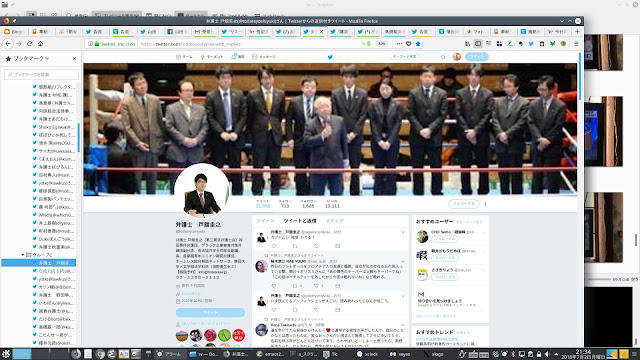Viewport: 640px width, 360px height.
Task: Click the Twitter address bar URL
Action: (191, 44)
